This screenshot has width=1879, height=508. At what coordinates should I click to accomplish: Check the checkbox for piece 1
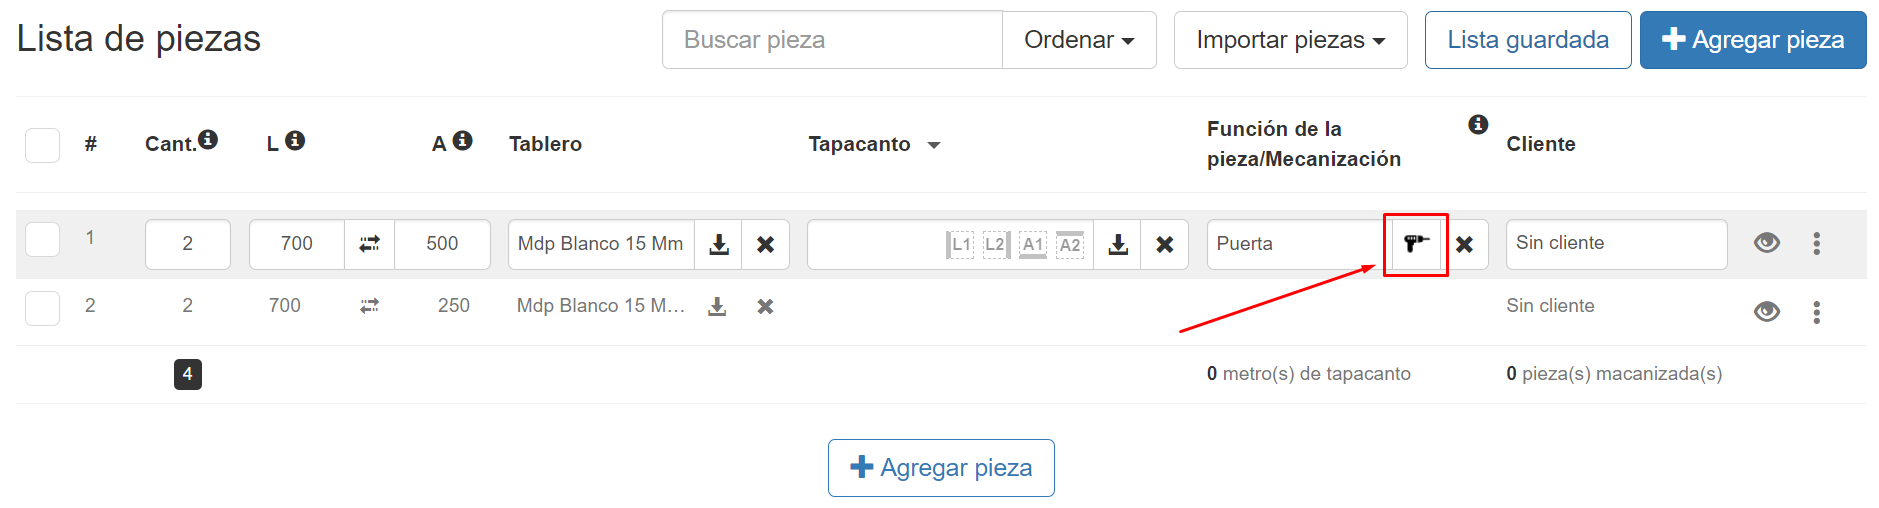tap(42, 240)
